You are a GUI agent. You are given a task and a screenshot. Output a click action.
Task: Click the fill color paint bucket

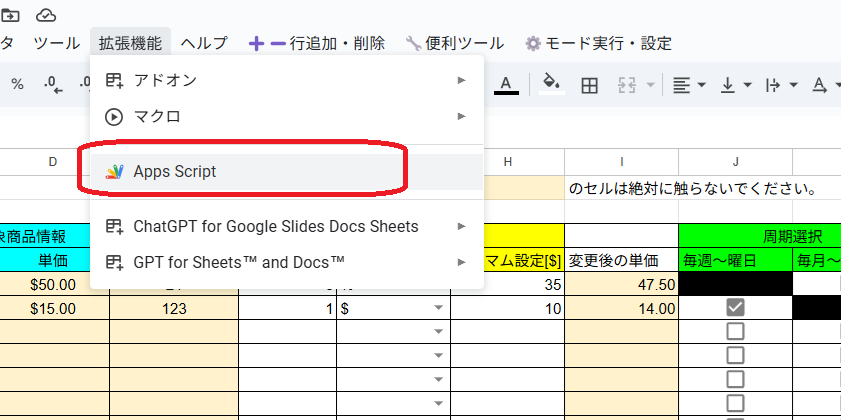[552, 84]
